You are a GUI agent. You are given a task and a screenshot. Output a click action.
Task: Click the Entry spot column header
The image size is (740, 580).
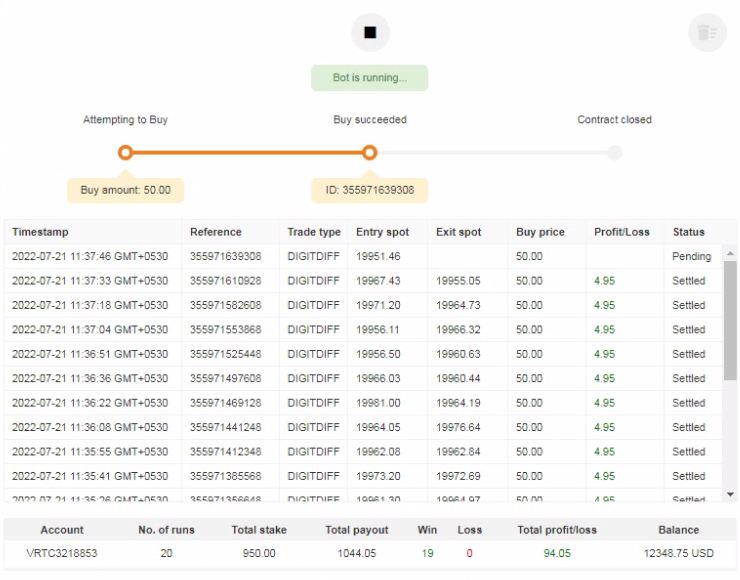click(x=382, y=232)
